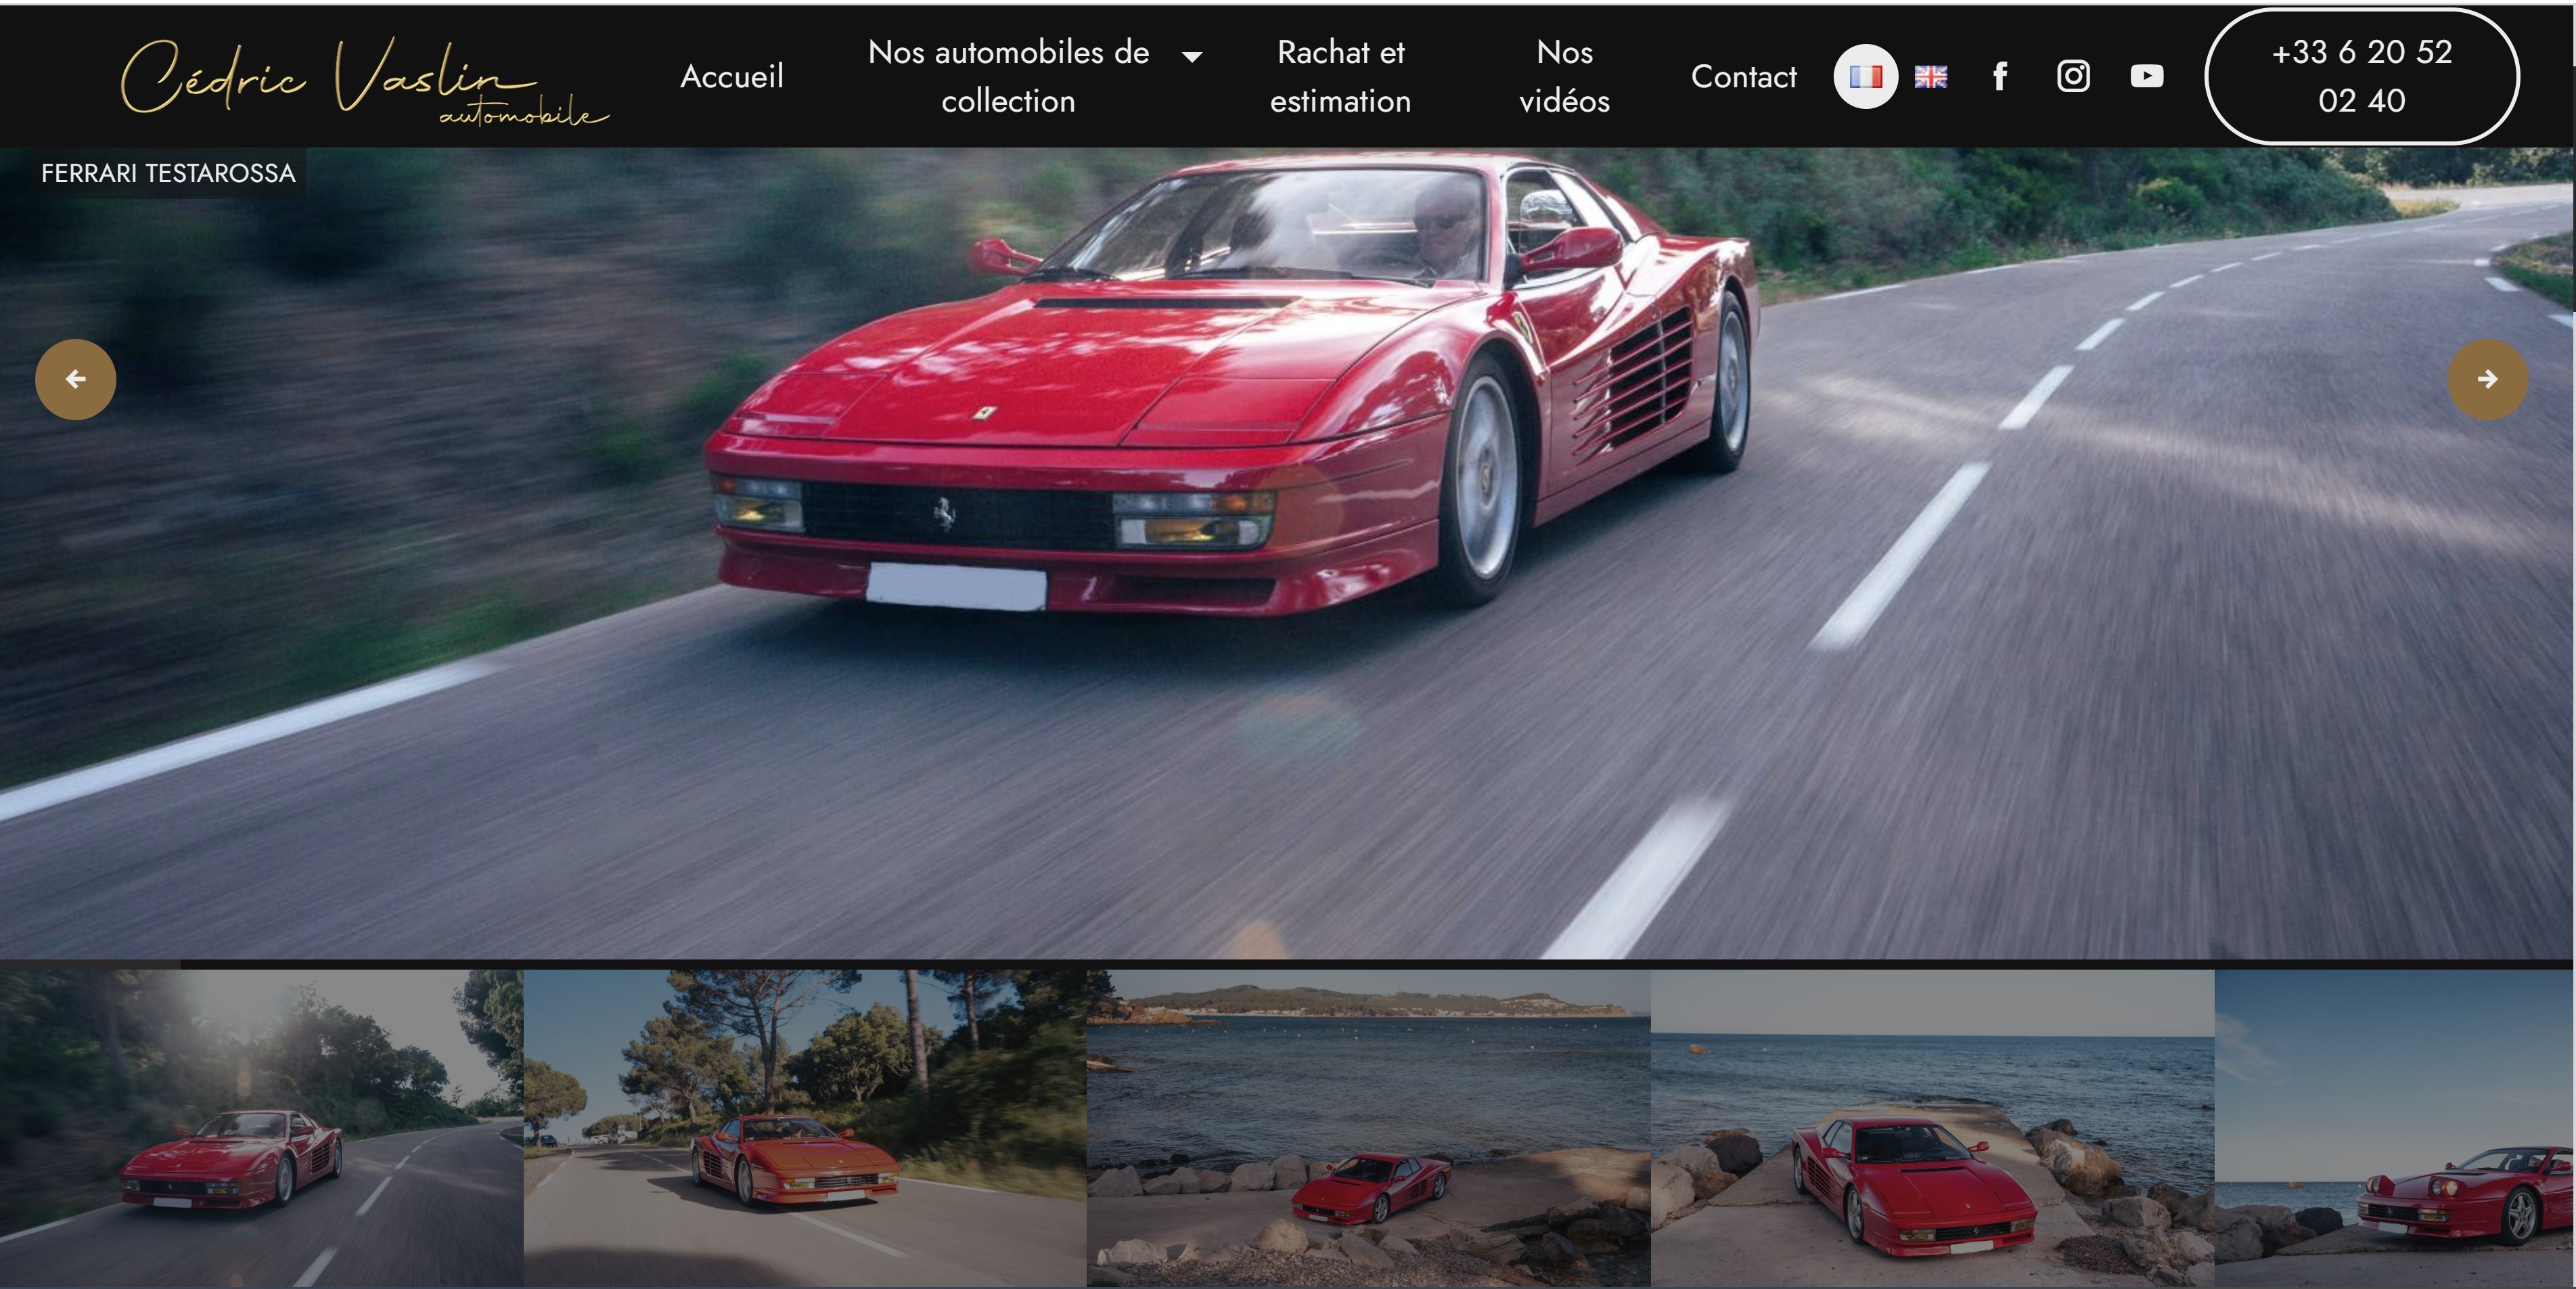Screen dimensions: 2576x1289
Task: Switch language with the French flag
Action: click(1865, 76)
